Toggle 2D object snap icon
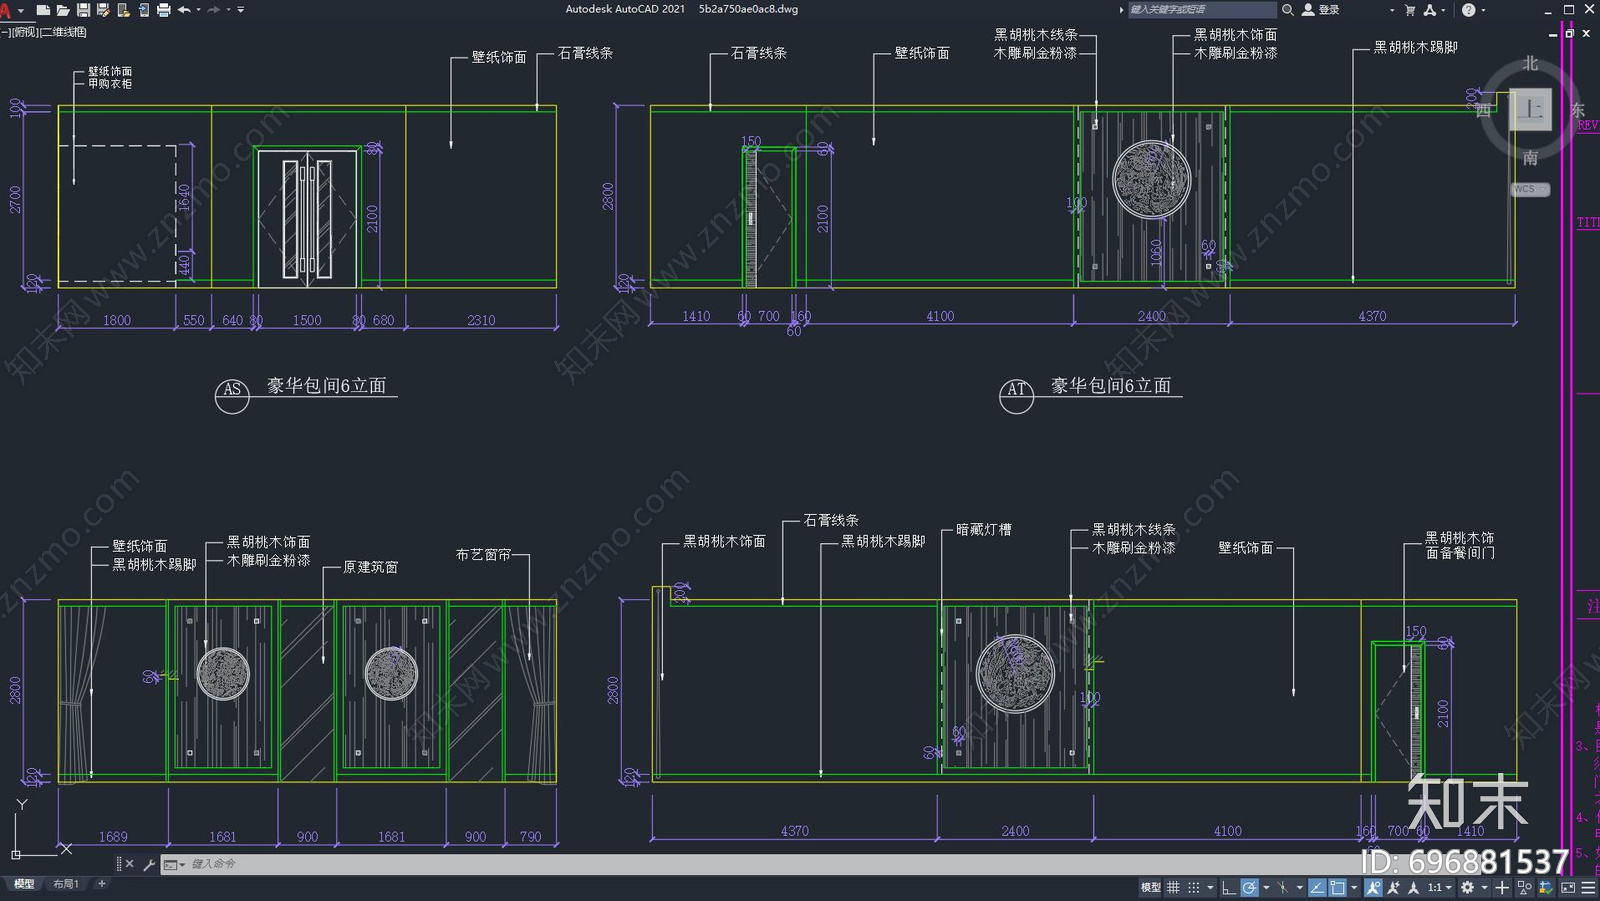This screenshot has height=901, width=1600. [x=1338, y=887]
